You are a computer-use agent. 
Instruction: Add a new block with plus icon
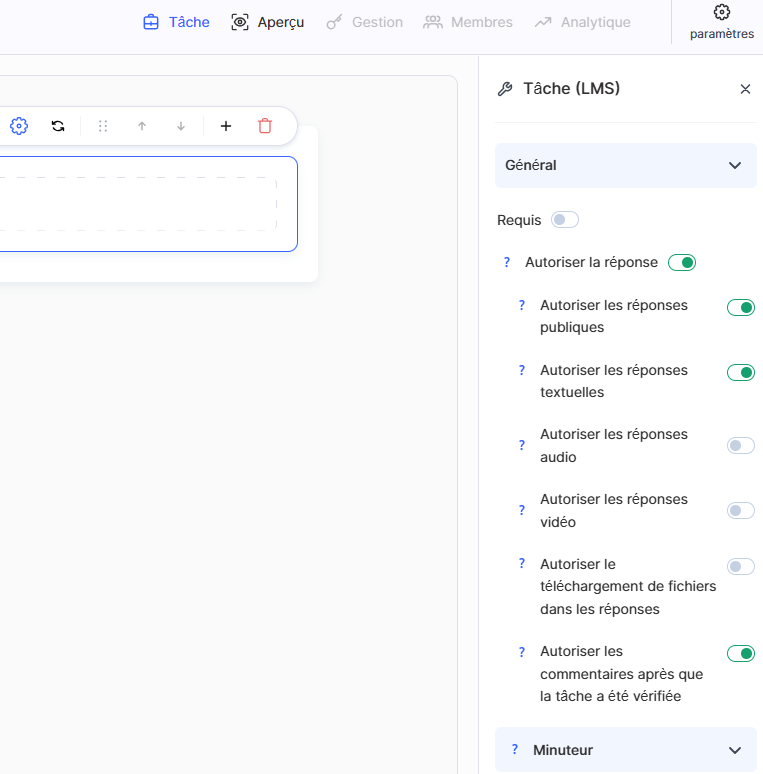[x=226, y=126]
